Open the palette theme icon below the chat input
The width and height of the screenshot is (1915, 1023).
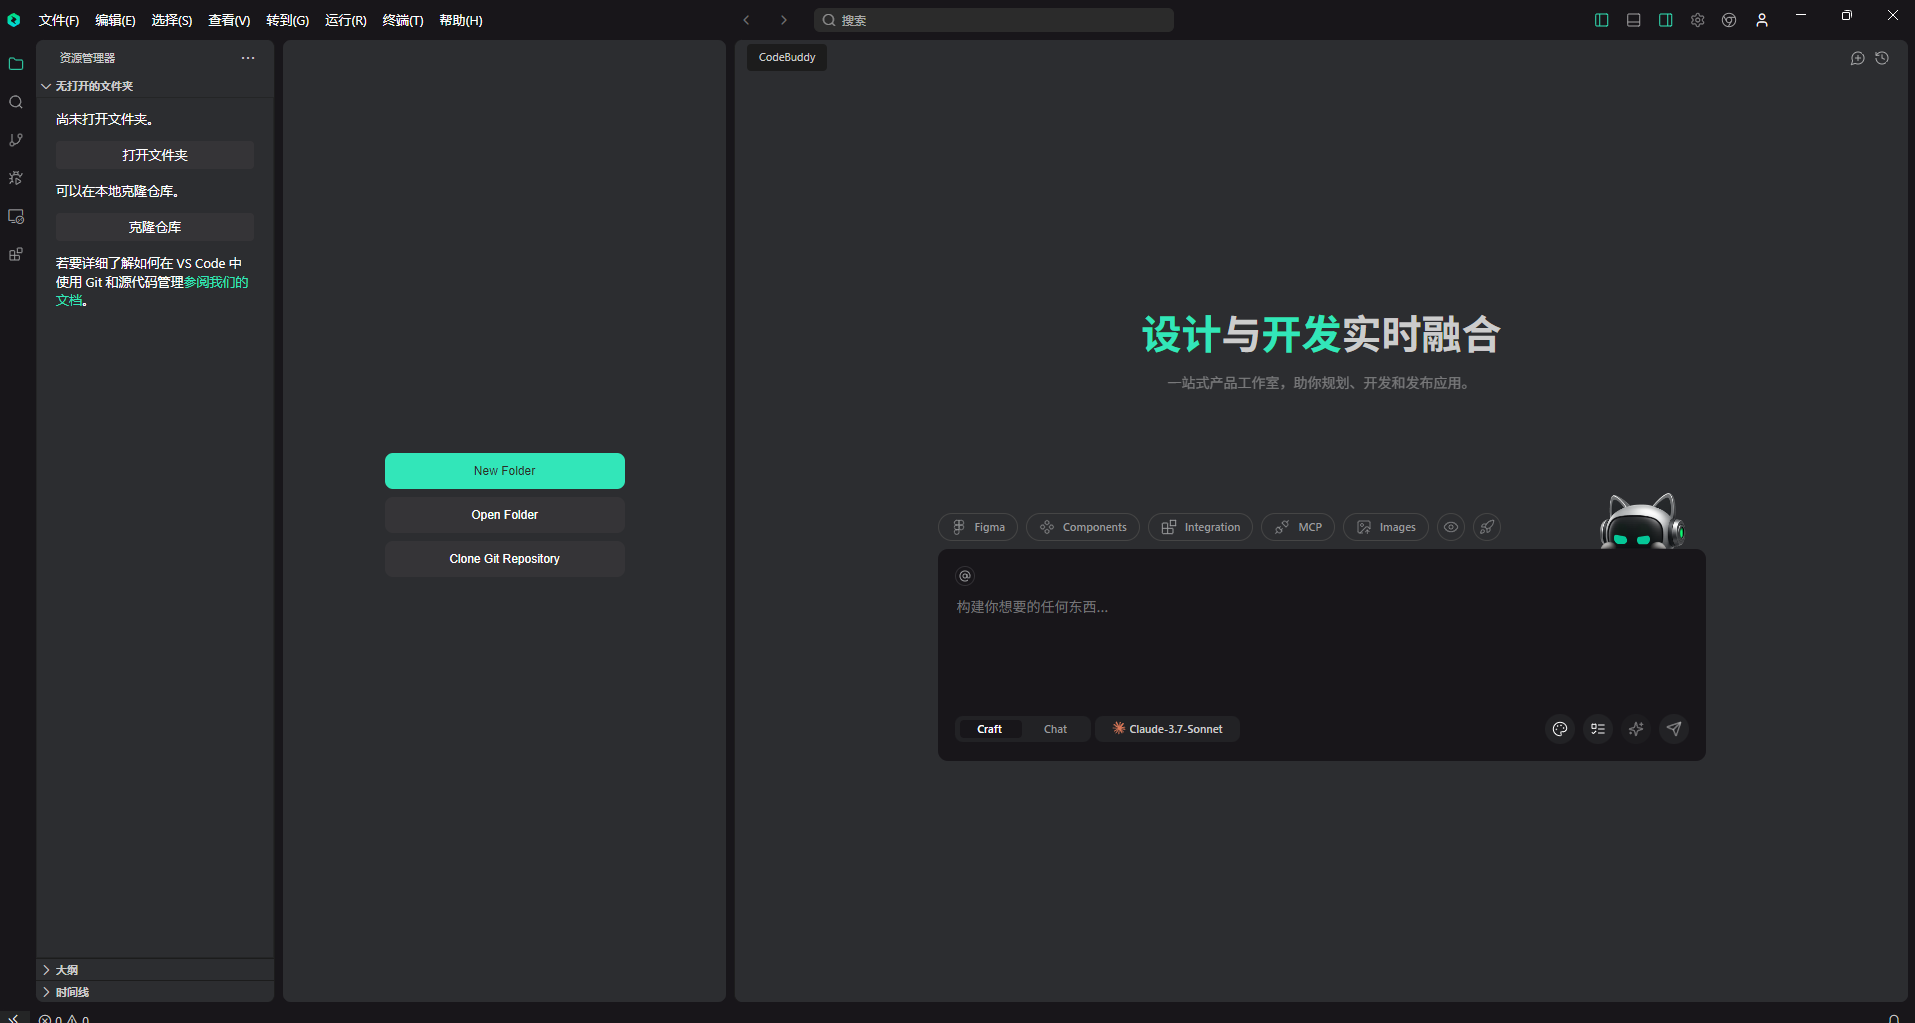pos(1560,728)
